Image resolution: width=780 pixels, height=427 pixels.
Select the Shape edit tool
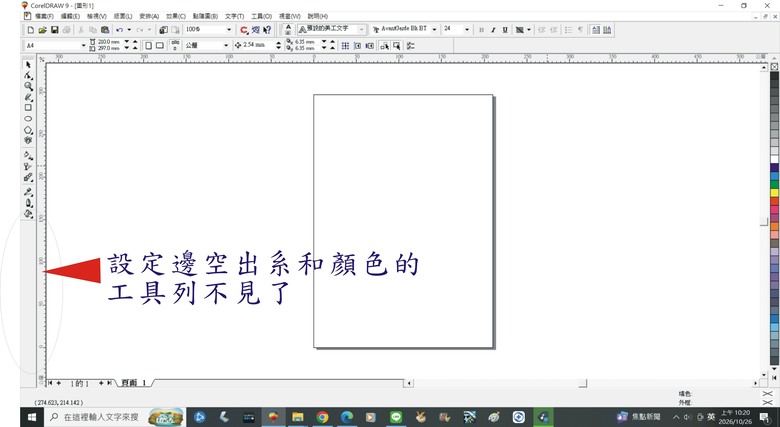click(x=28, y=76)
